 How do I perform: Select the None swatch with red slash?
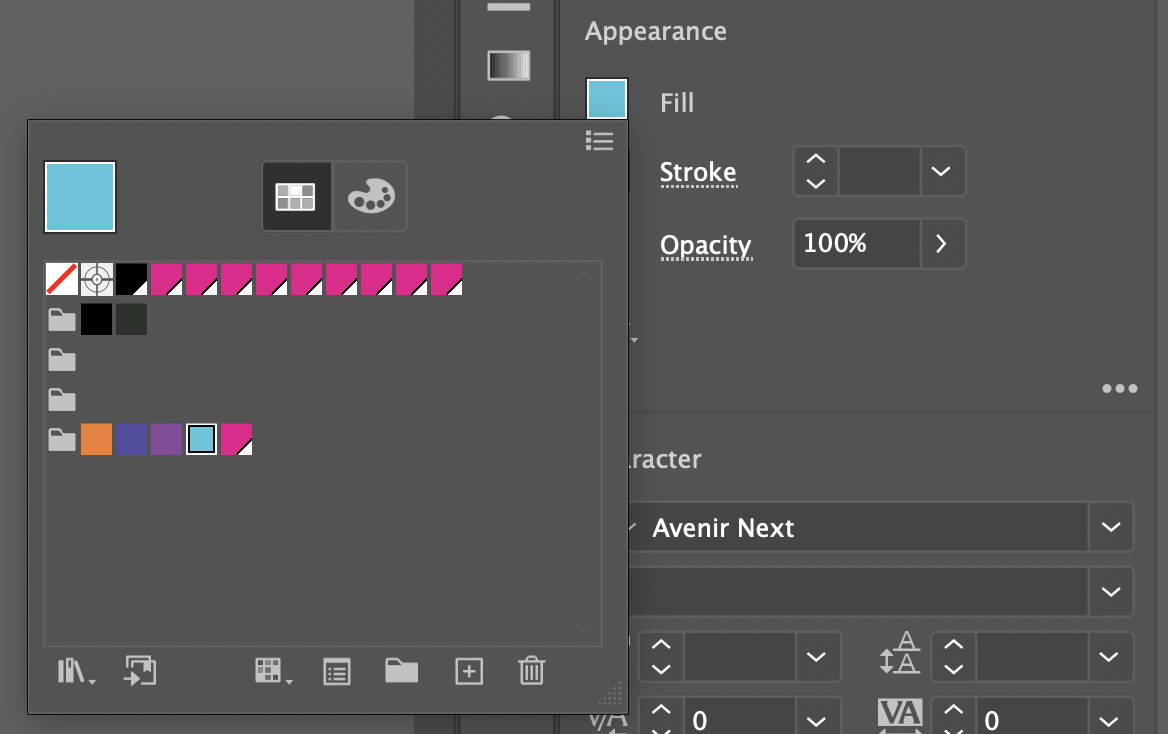click(x=62, y=279)
